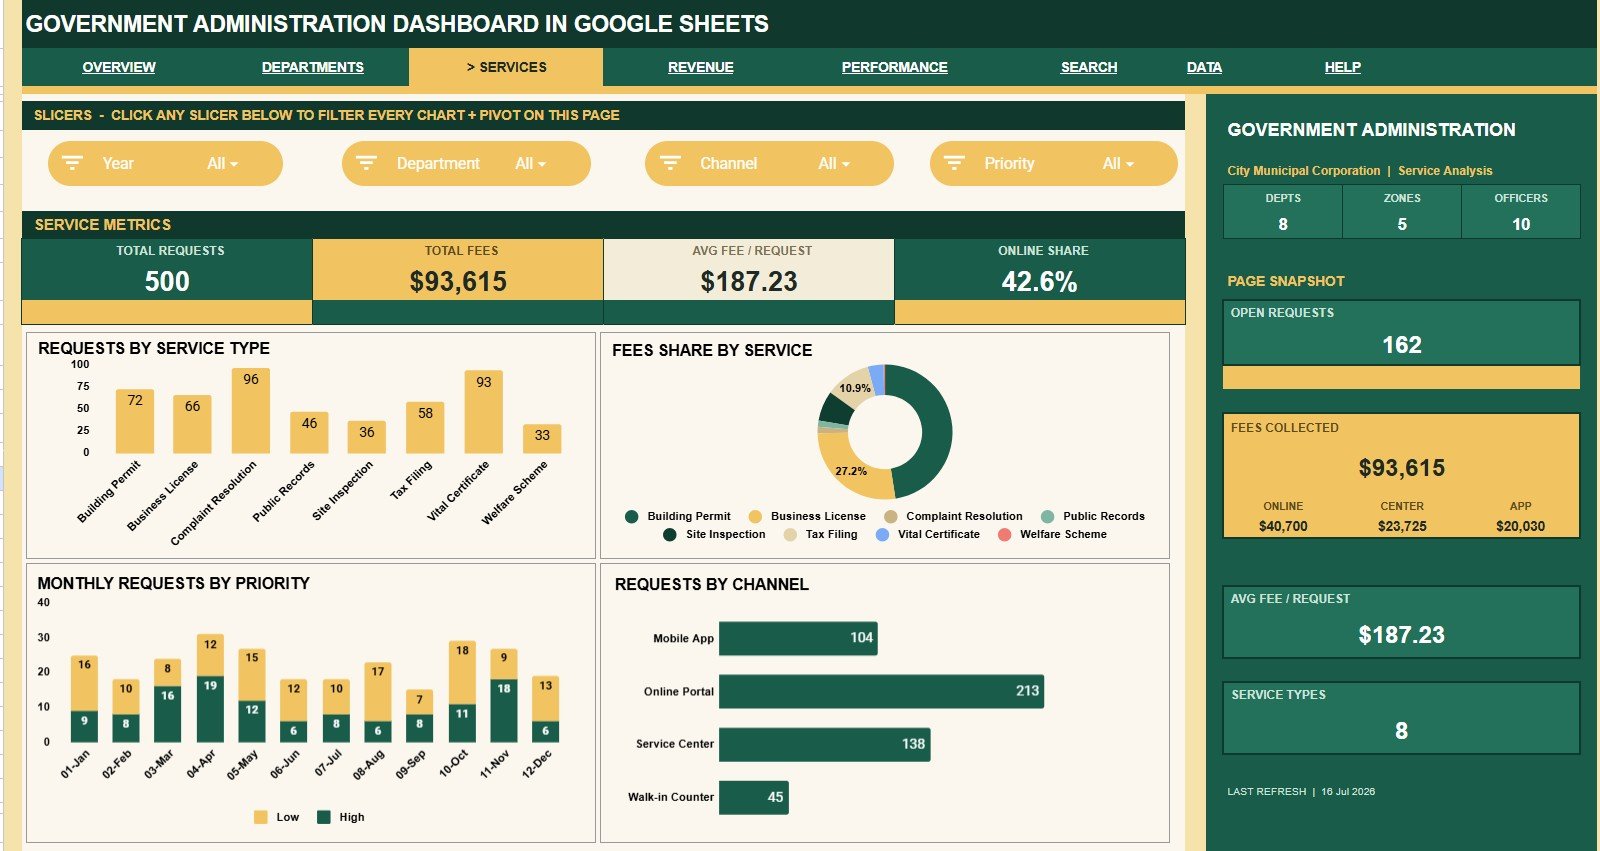Click the Center fees amount $23,725
The height and width of the screenshot is (851, 1600).
(1402, 526)
